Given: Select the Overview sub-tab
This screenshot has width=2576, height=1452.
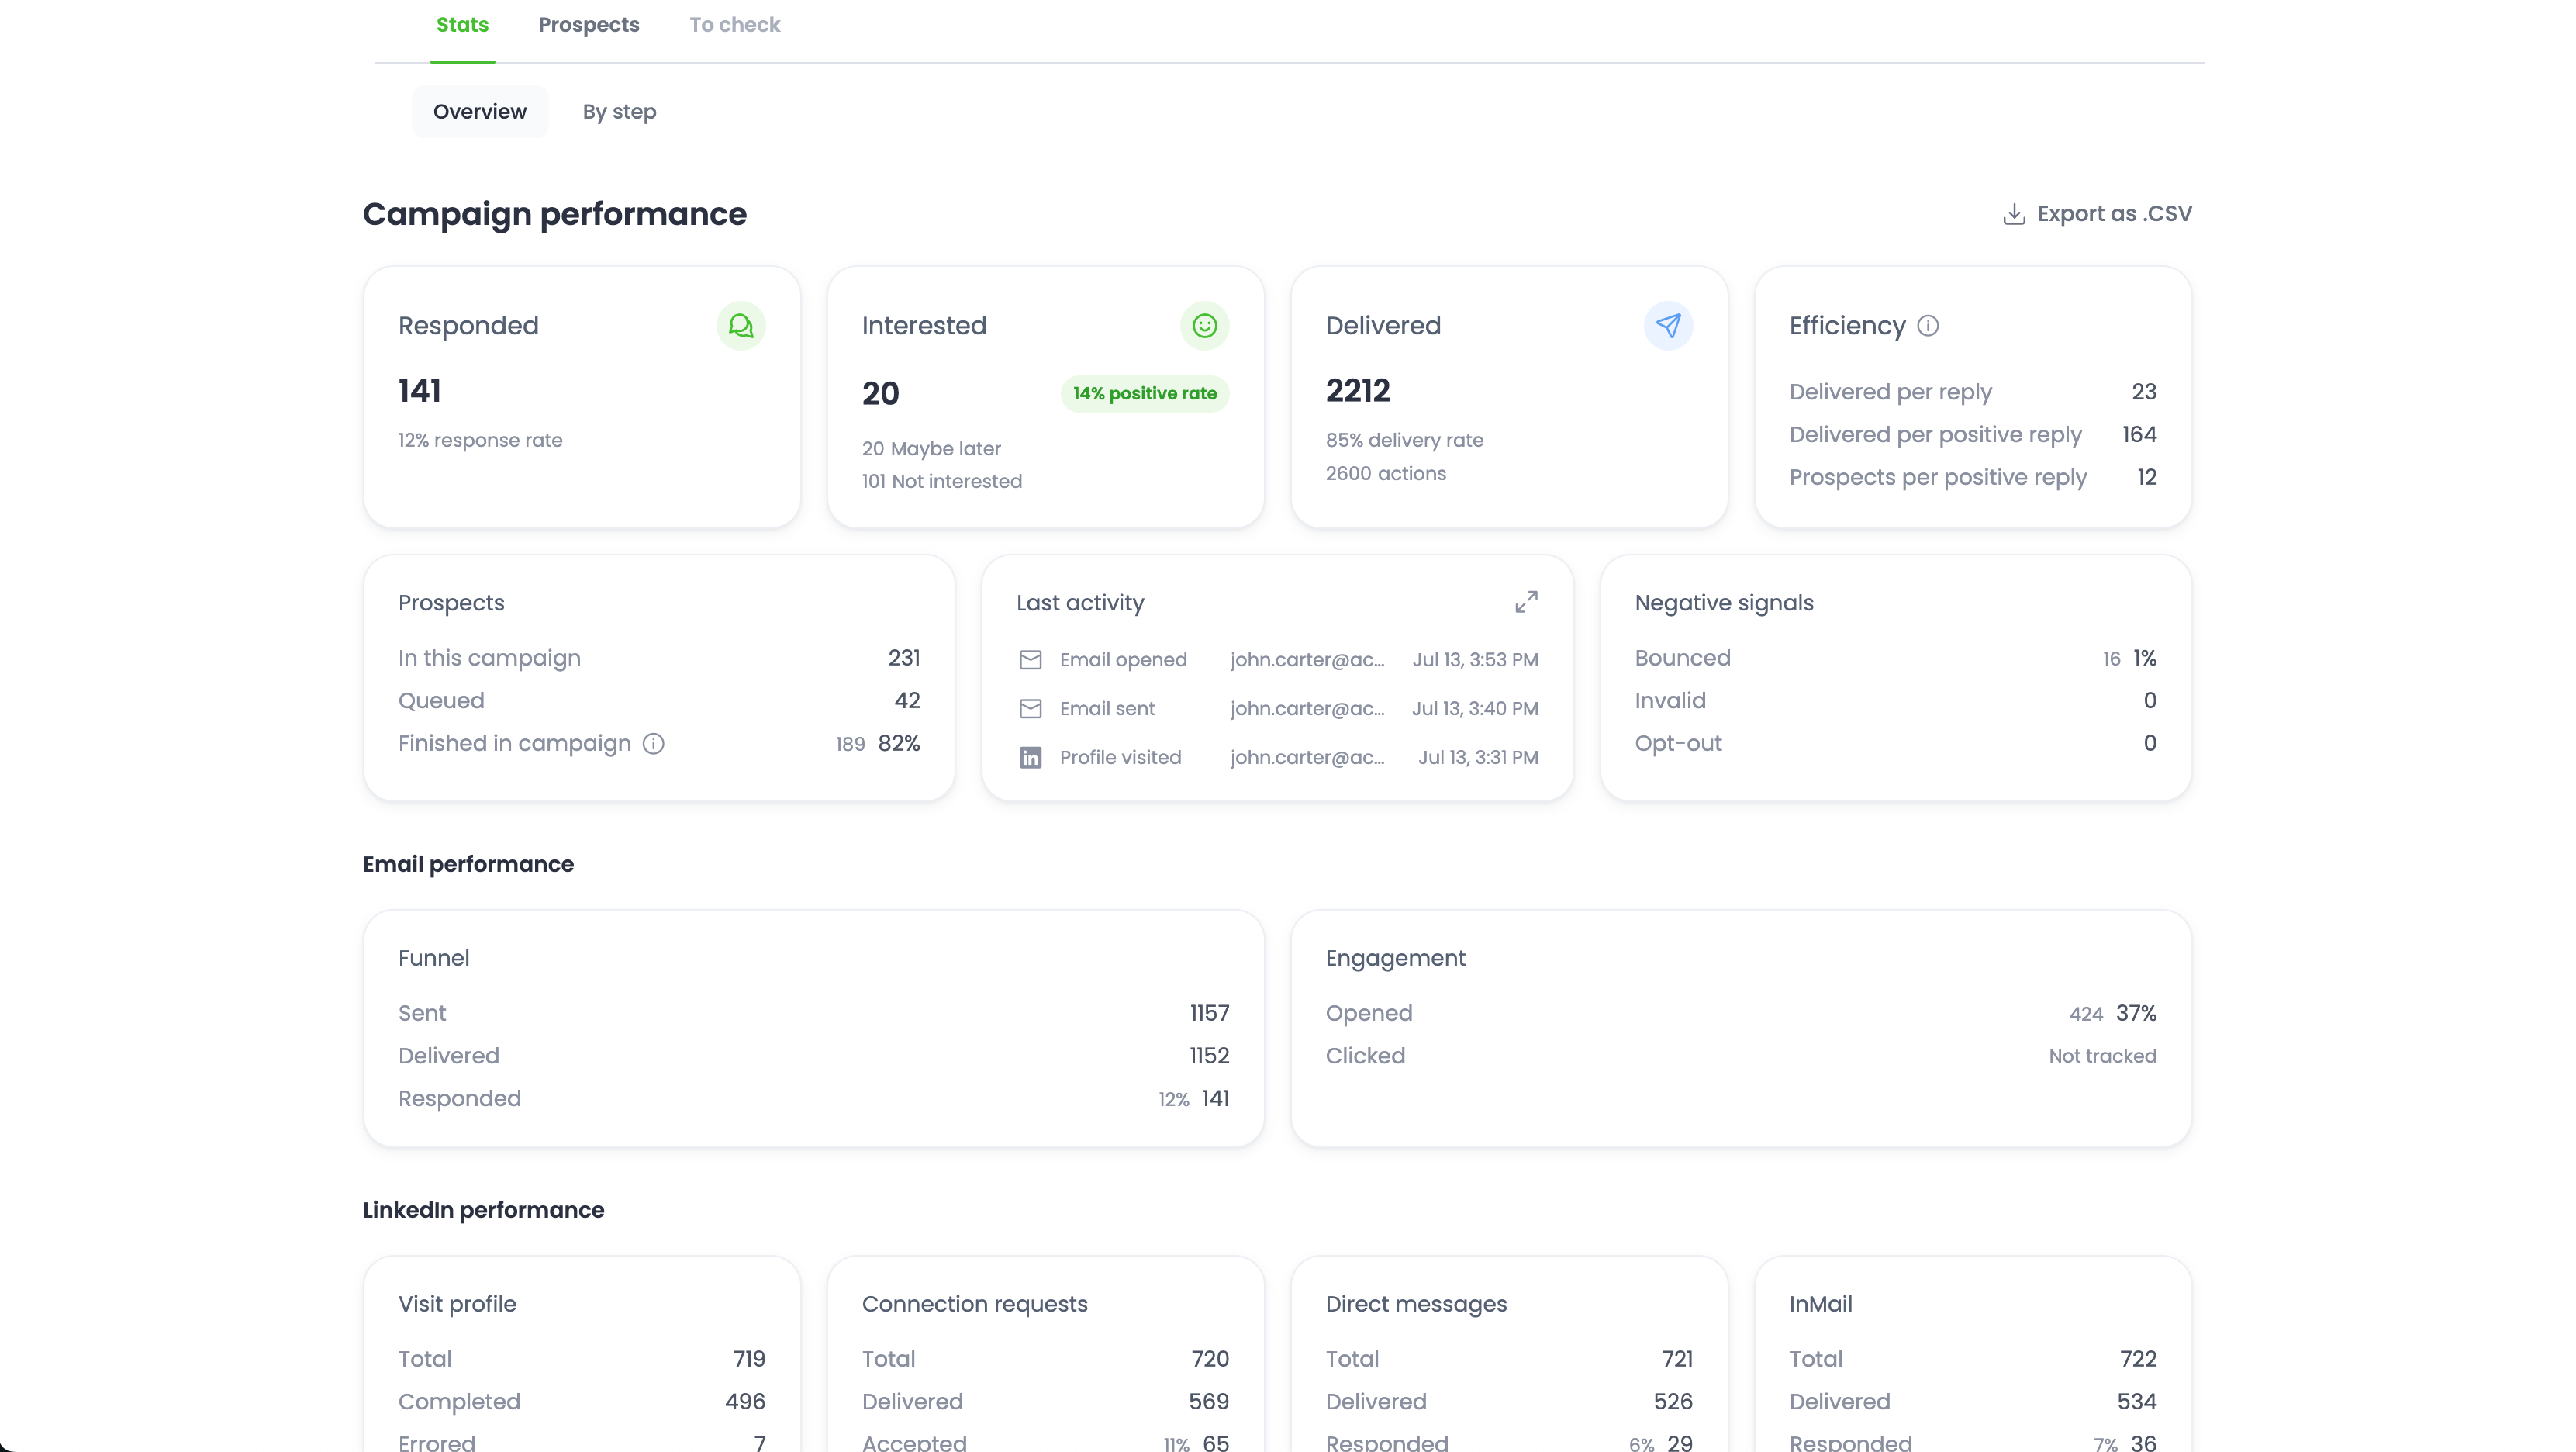Looking at the screenshot, I should click(480, 112).
